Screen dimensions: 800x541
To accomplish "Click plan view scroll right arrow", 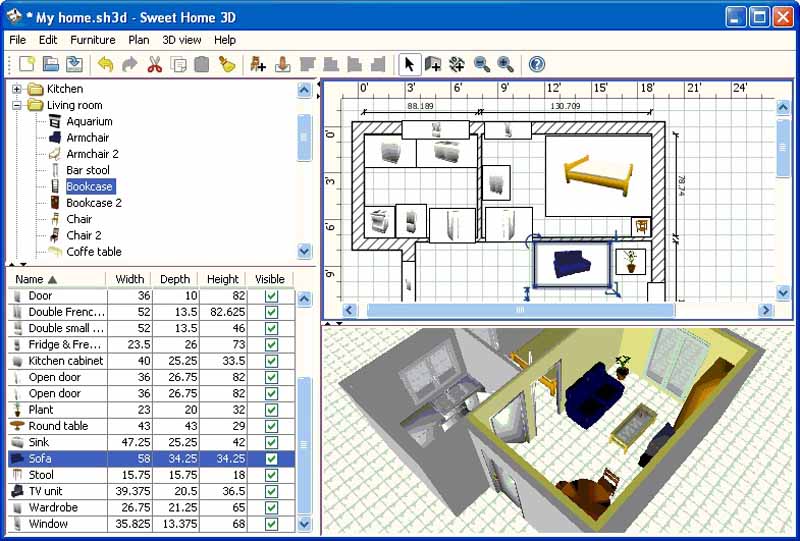I will pos(766,310).
